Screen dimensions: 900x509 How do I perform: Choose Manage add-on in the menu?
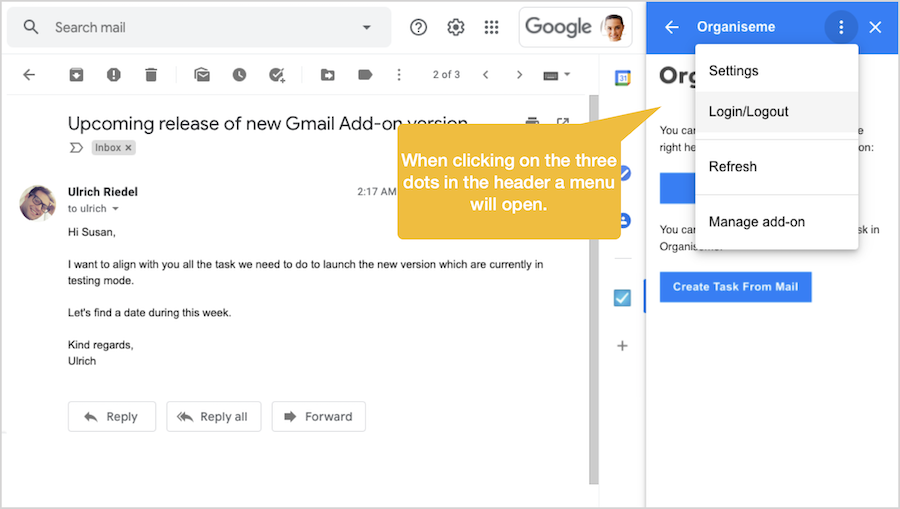click(757, 222)
